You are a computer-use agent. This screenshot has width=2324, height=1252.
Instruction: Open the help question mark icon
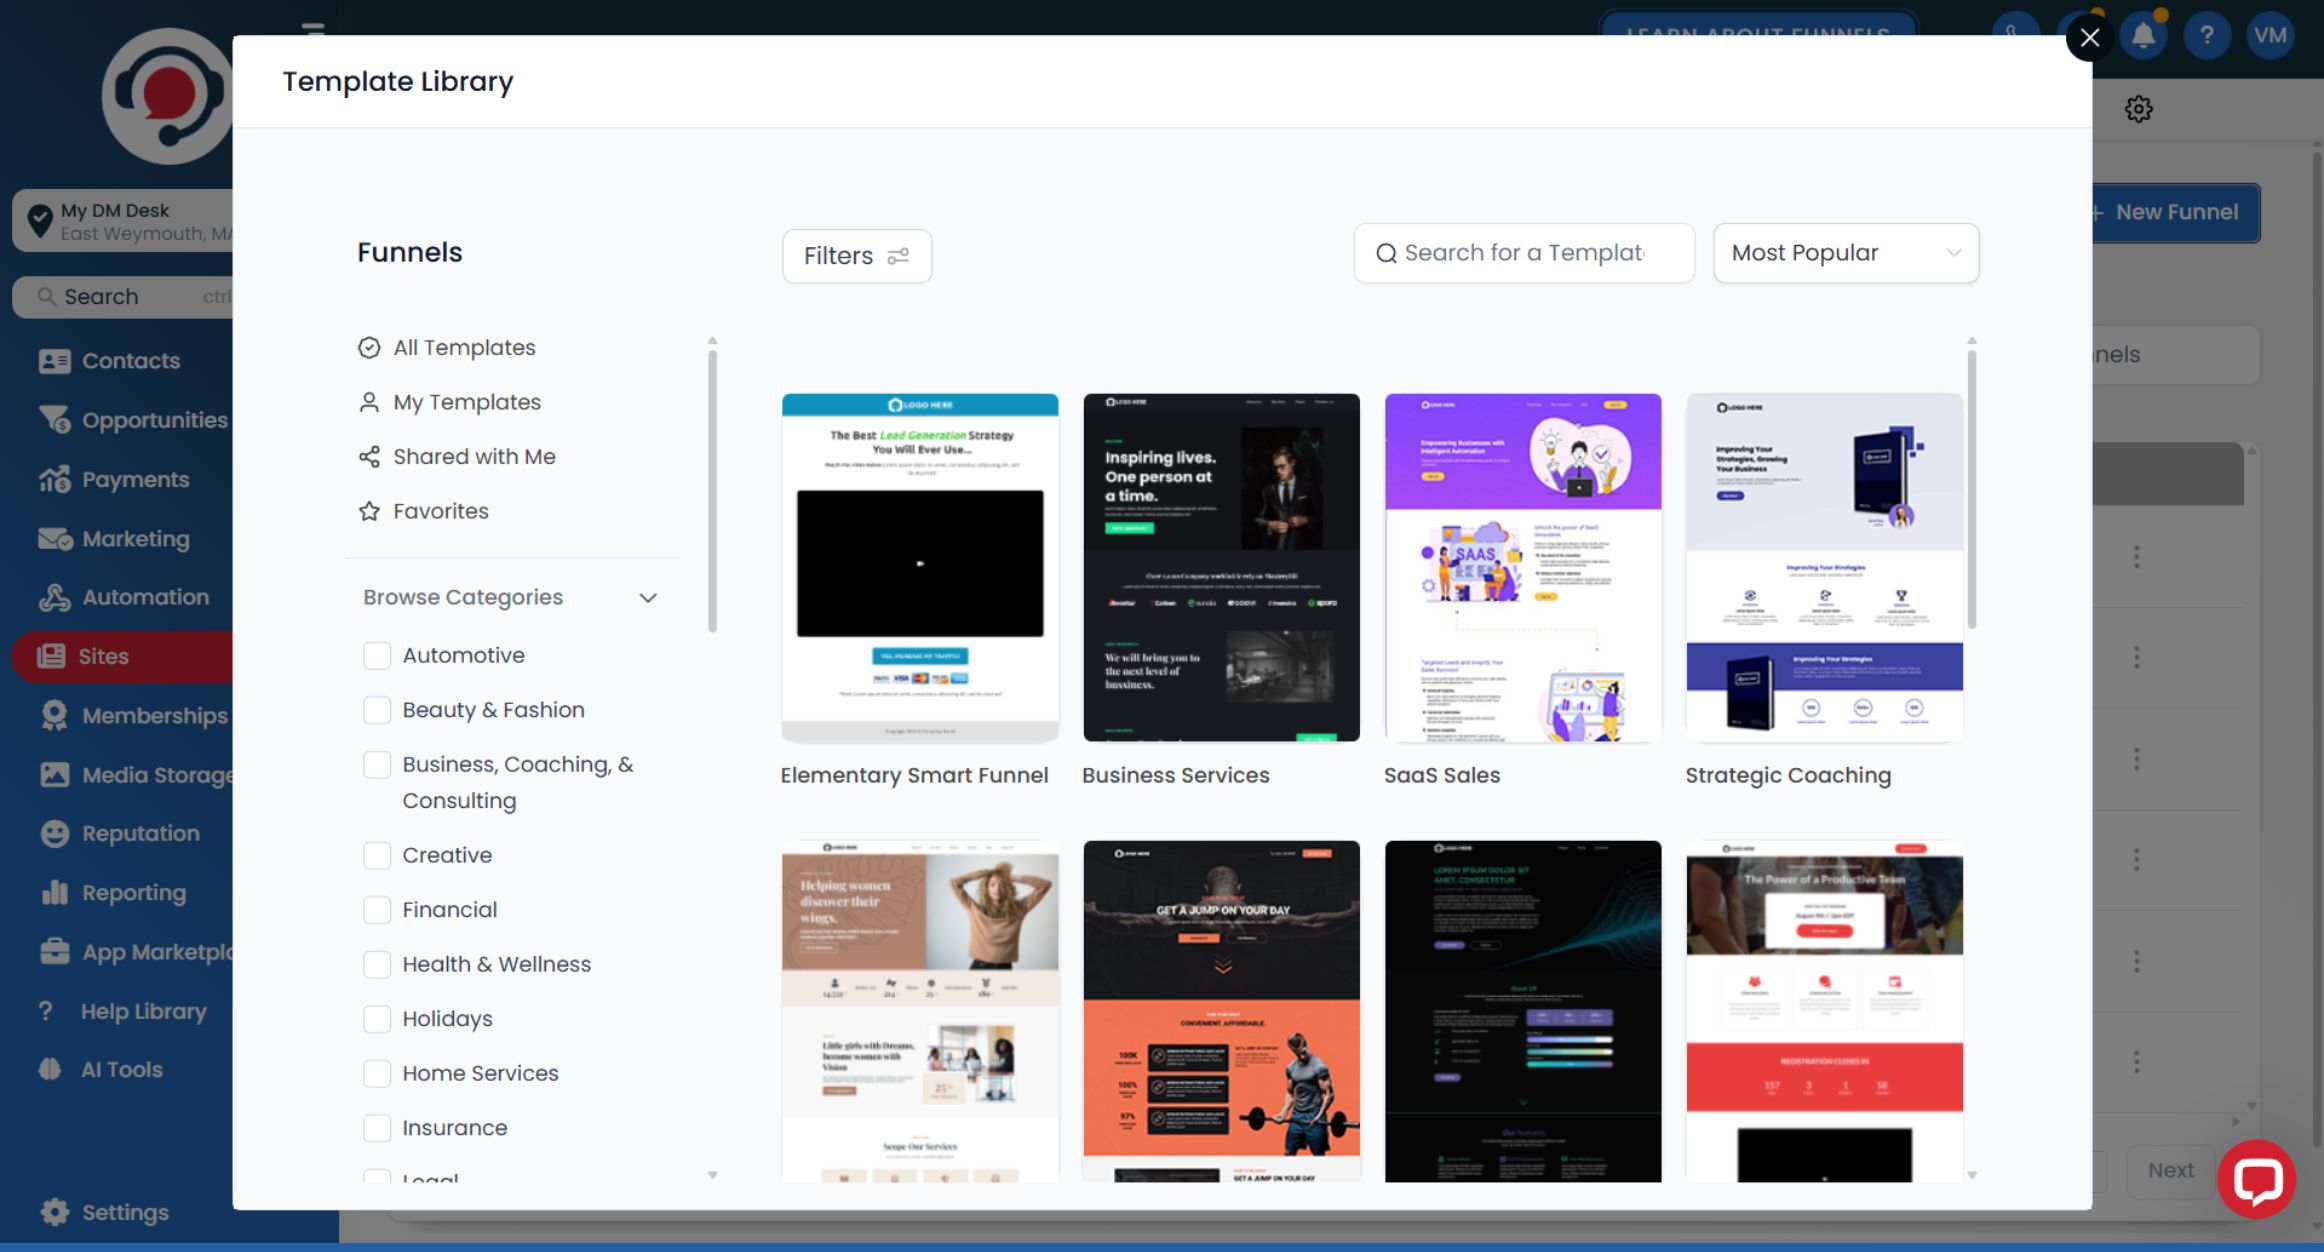pyautogui.click(x=2207, y=37)
